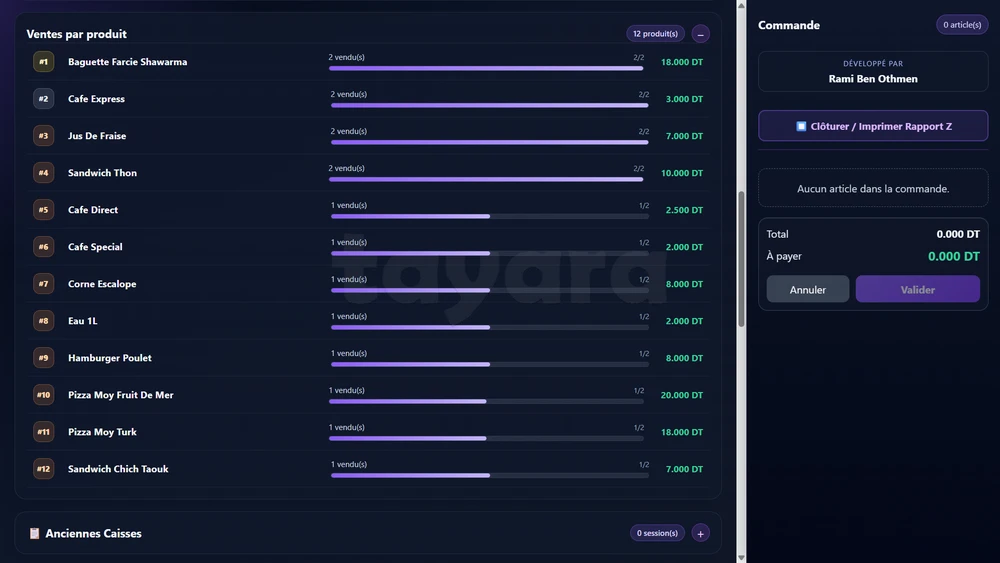The width and height of the screenshot is (1000, 563).
Task: Click the Sandwich Chich Taouk progress bar
Action: pos(490,475)
